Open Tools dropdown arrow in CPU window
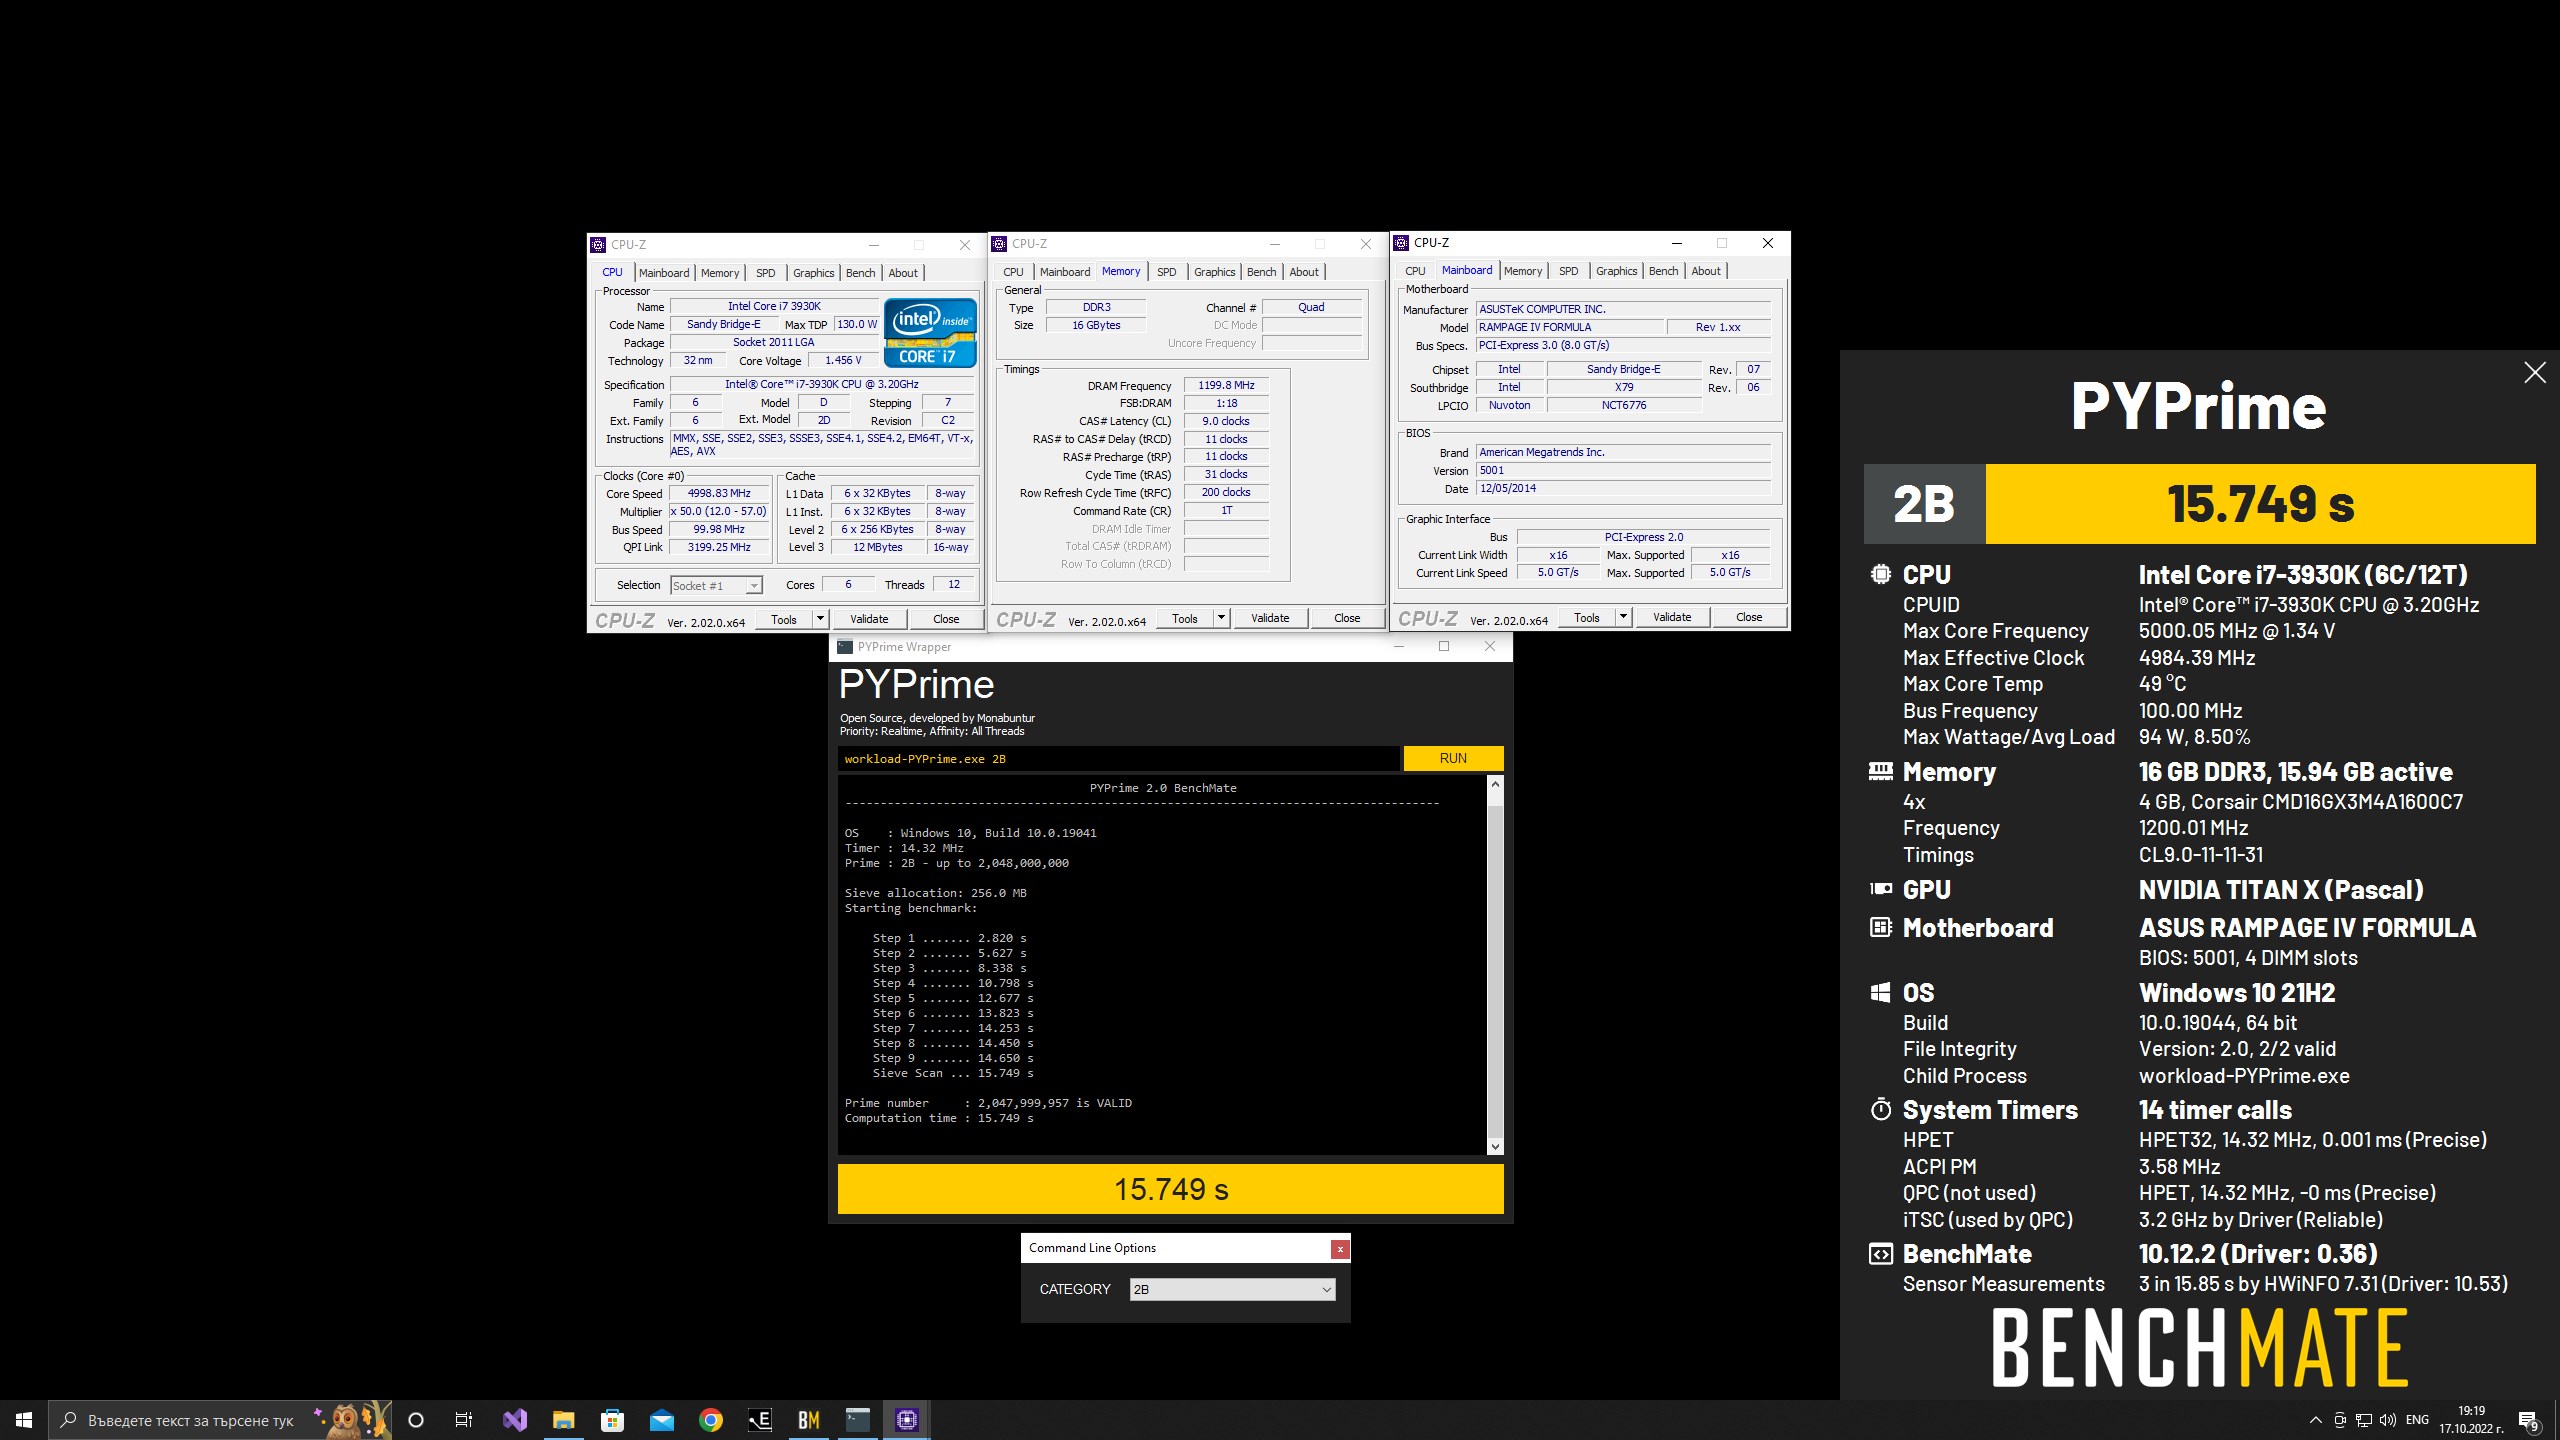The height and width of the screenshot is (1440, 2560). coord(820,619)
